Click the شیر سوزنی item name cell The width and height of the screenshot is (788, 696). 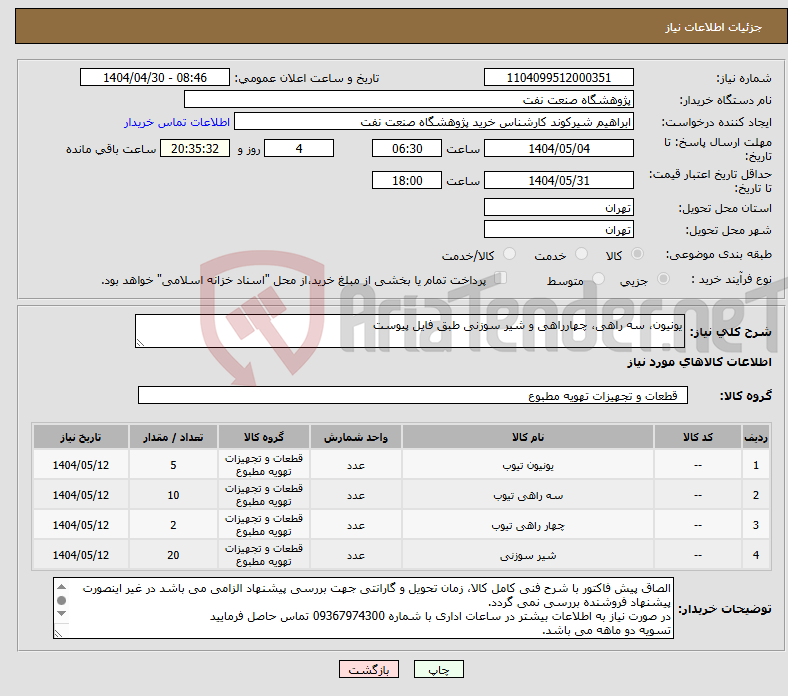528,555
